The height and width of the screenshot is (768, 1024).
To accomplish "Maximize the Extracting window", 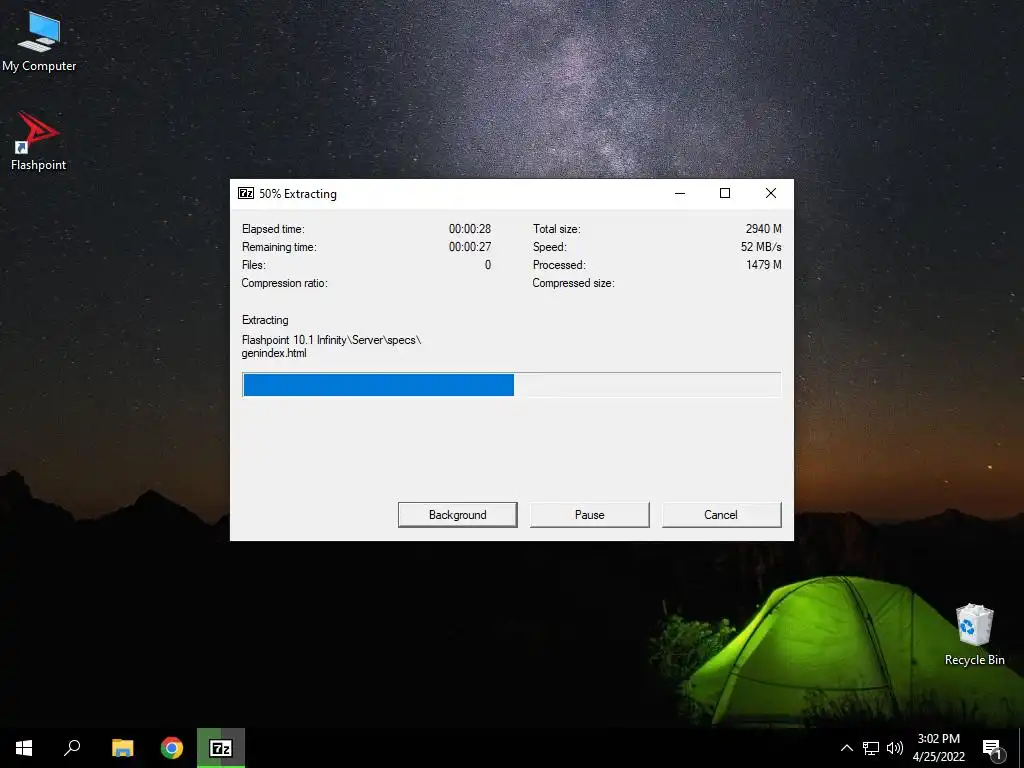I will coord(725,193).
